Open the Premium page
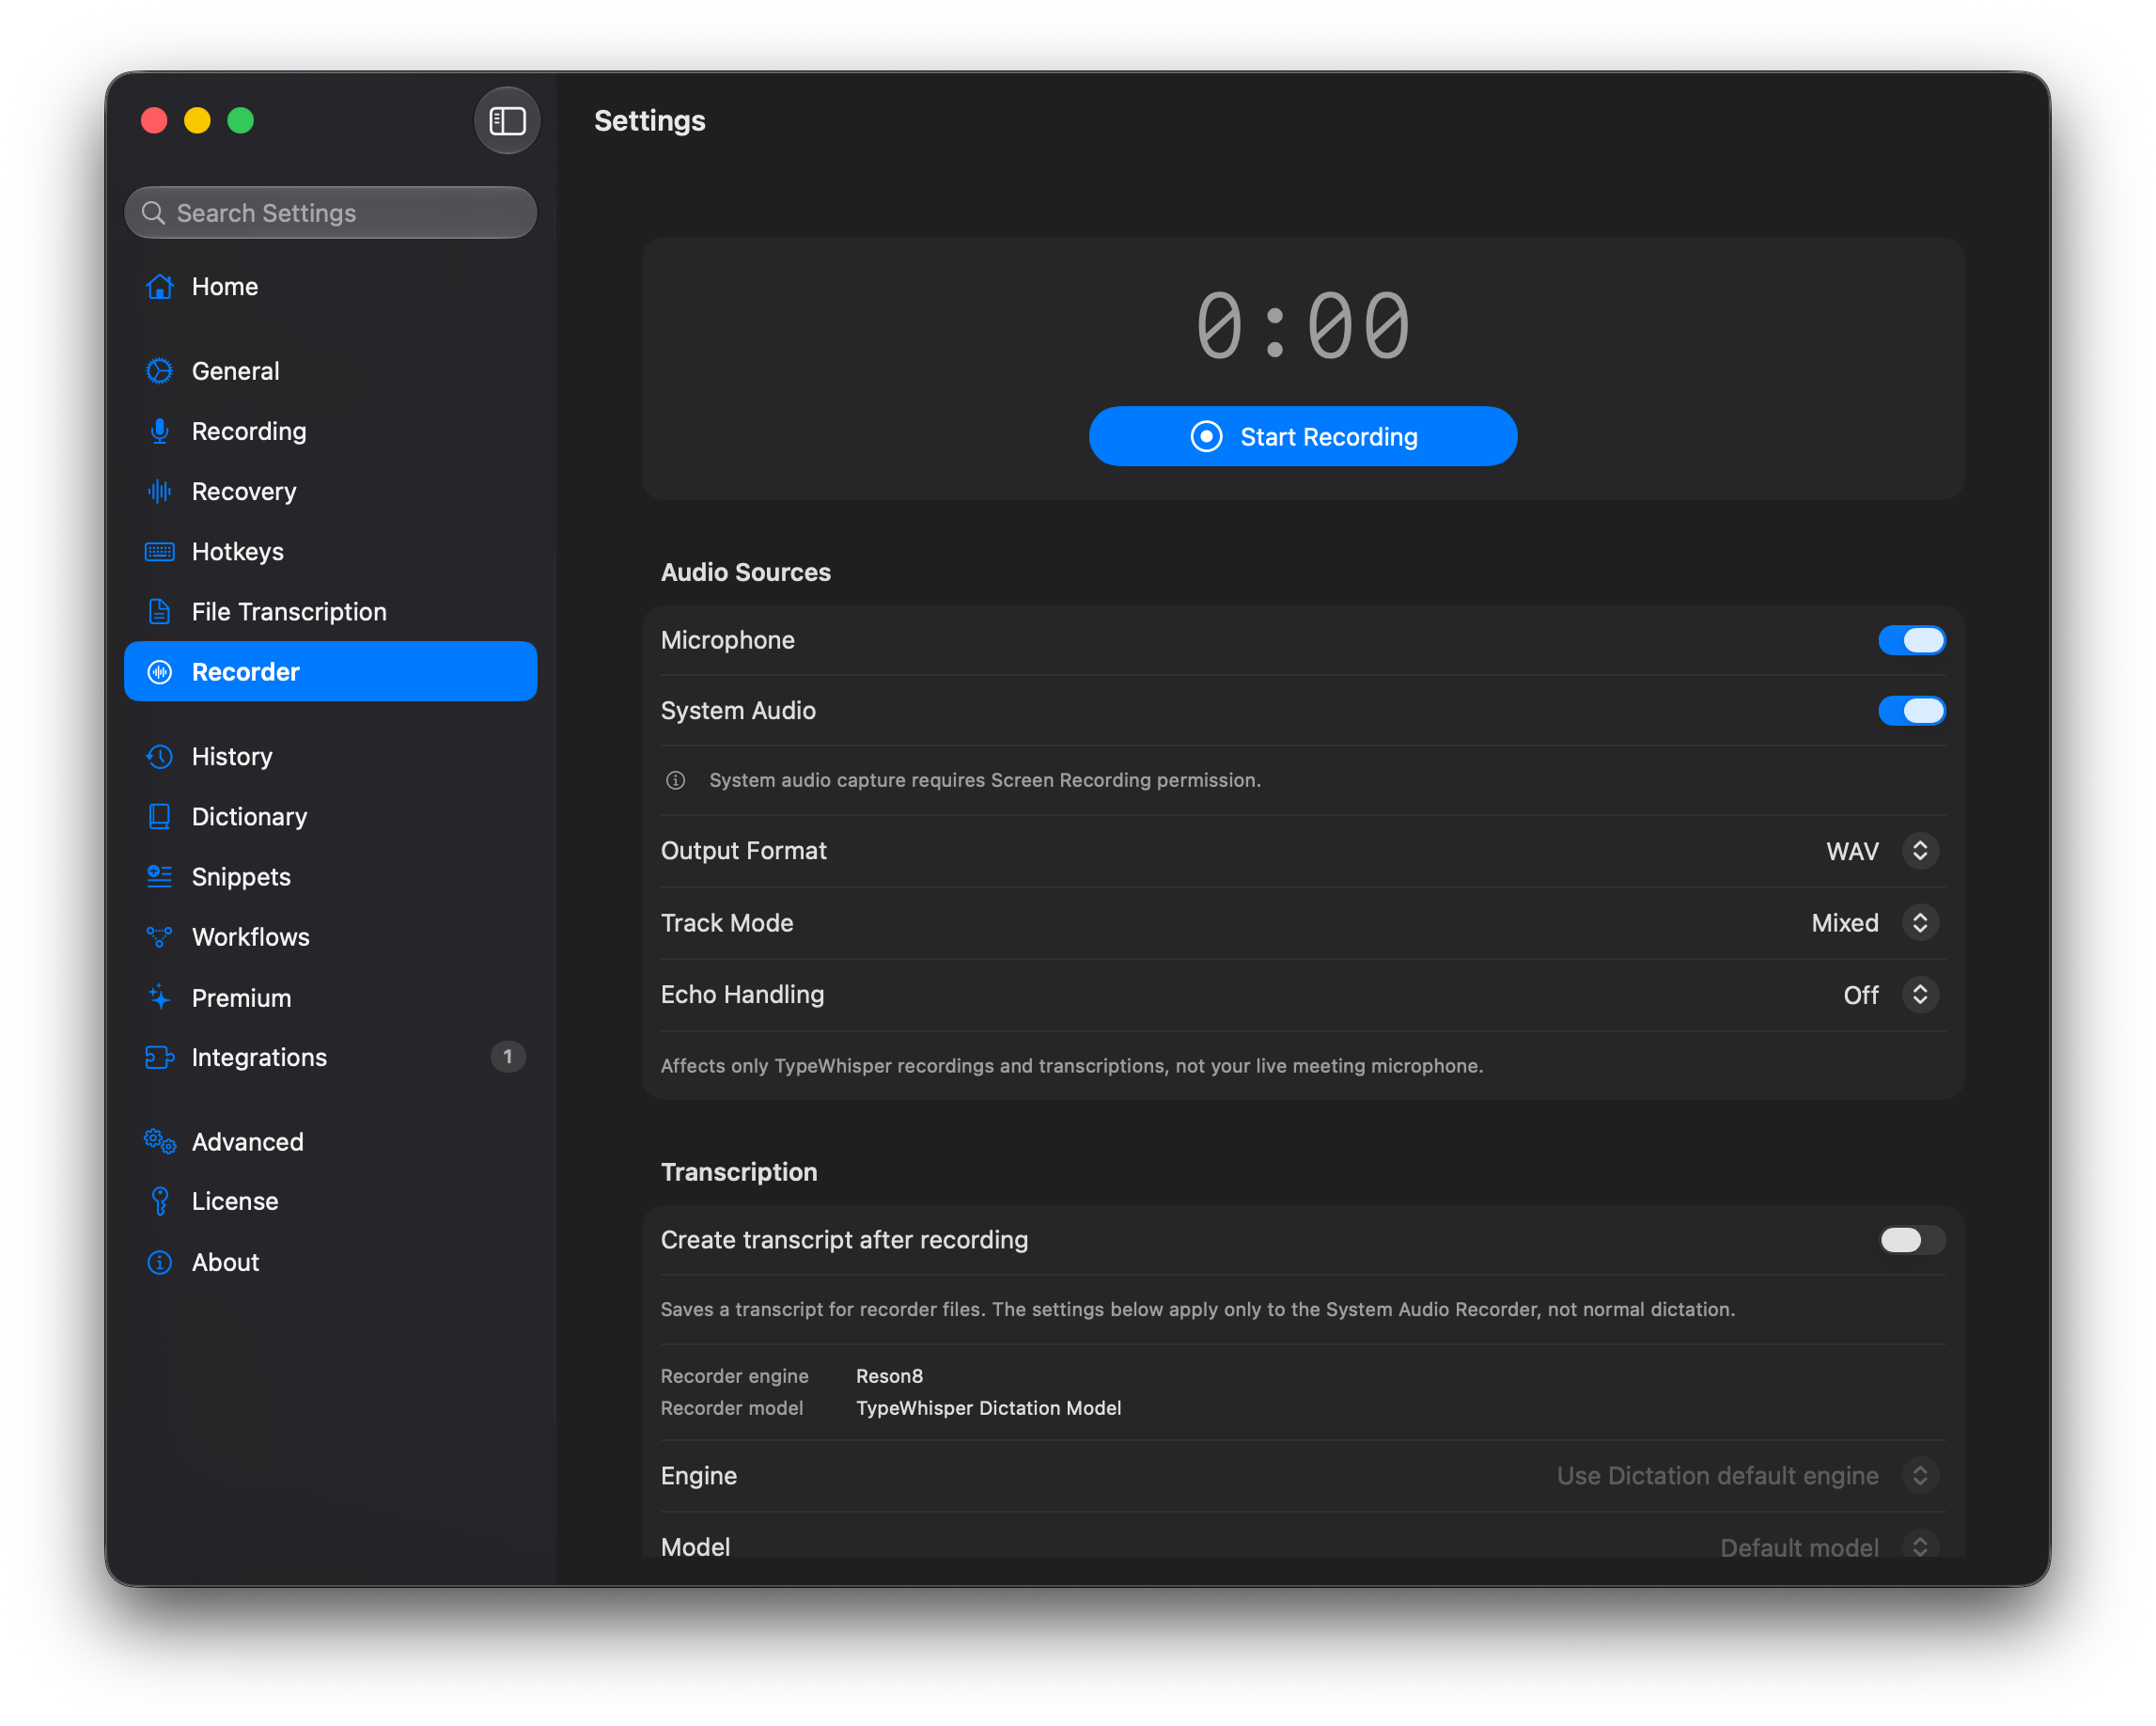The height and width of the screenshot is (1726, 2156). point(330,997)
